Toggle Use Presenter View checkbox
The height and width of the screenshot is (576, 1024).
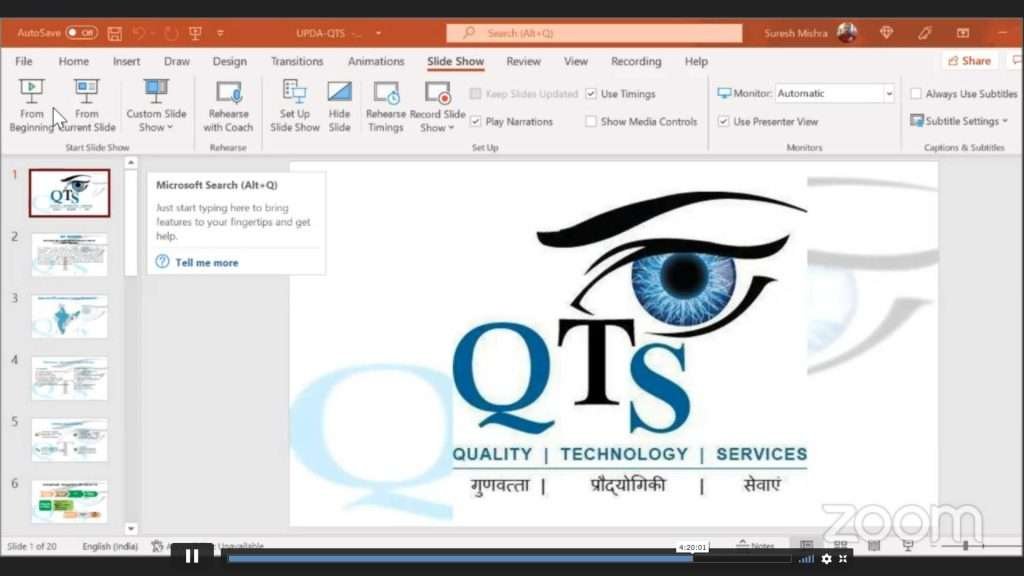pyautogui.click(x=724, y=121)
